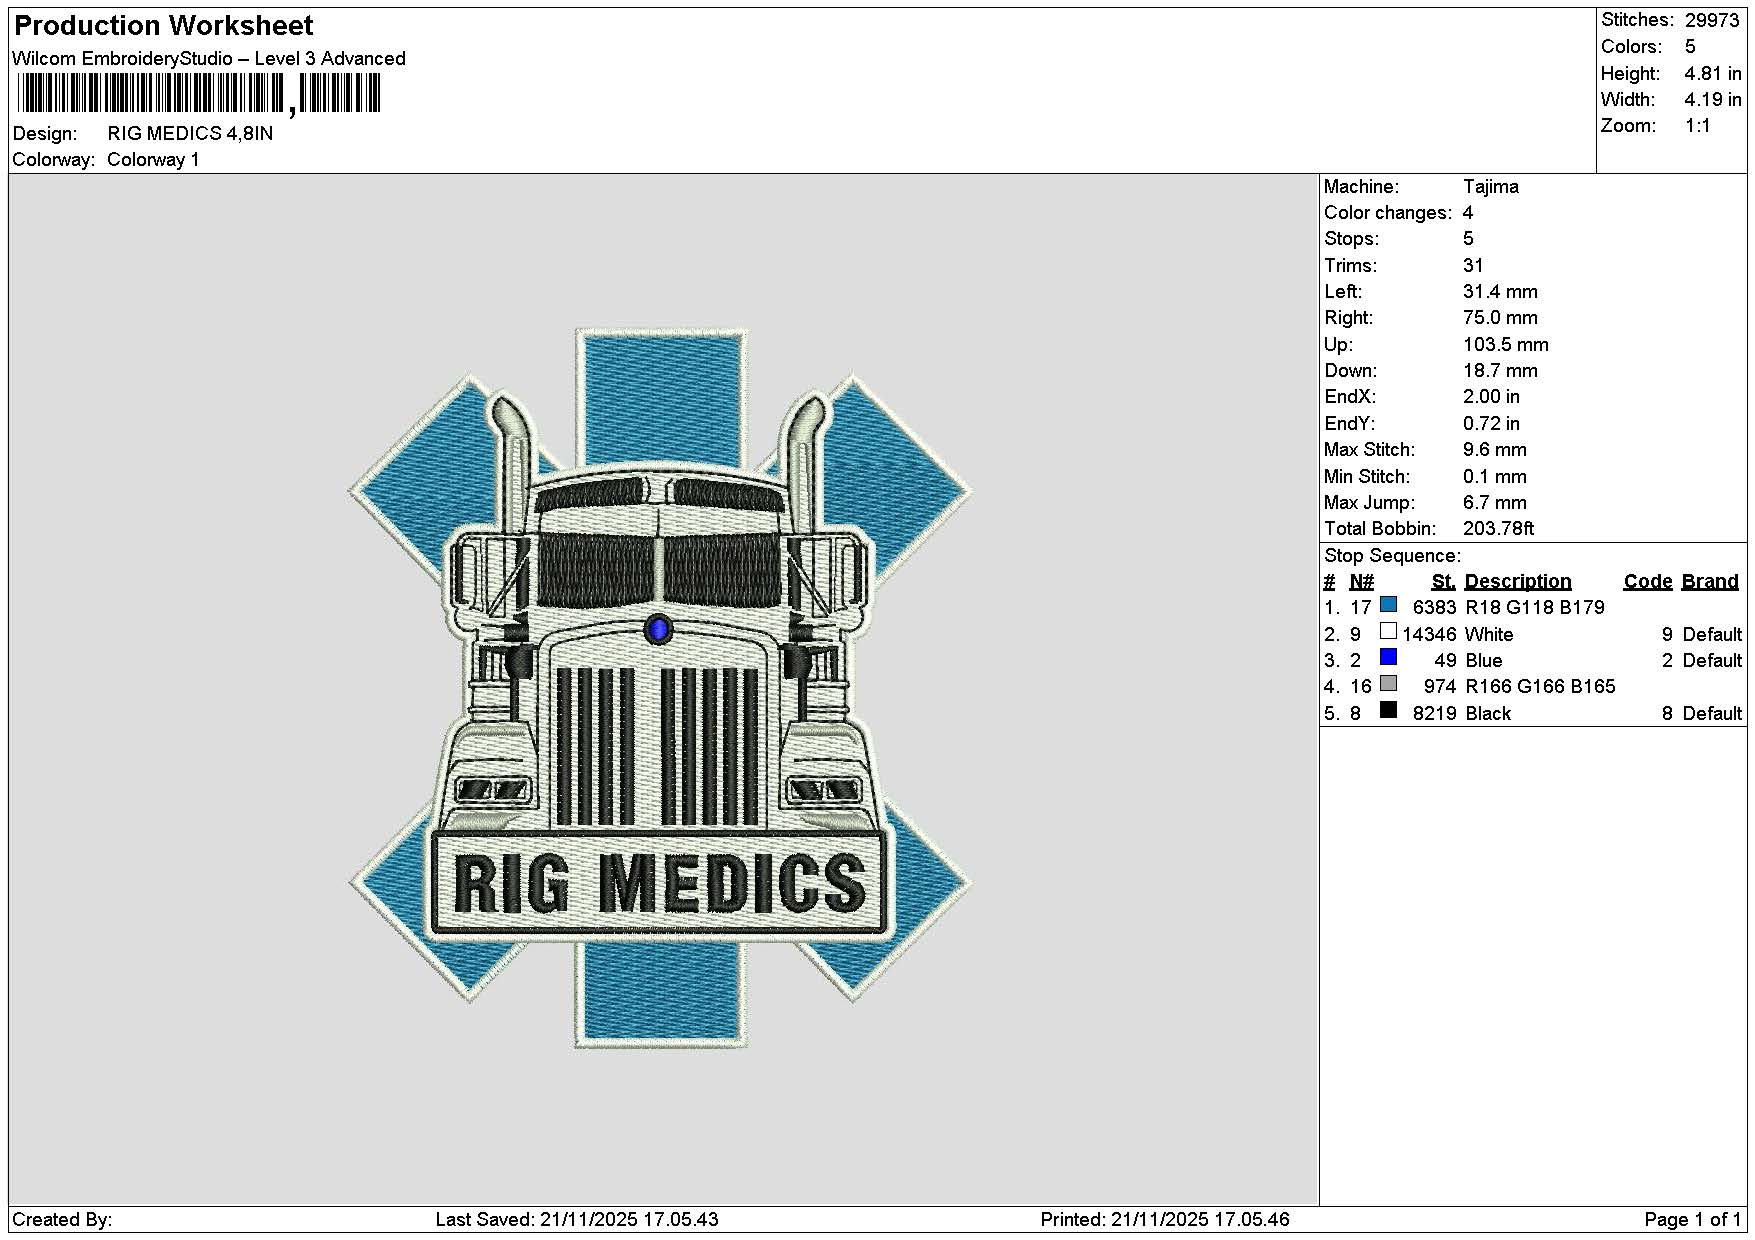Click the Width value 4.19 in
The image size is (1755, 1240).
pos(1713,99)
